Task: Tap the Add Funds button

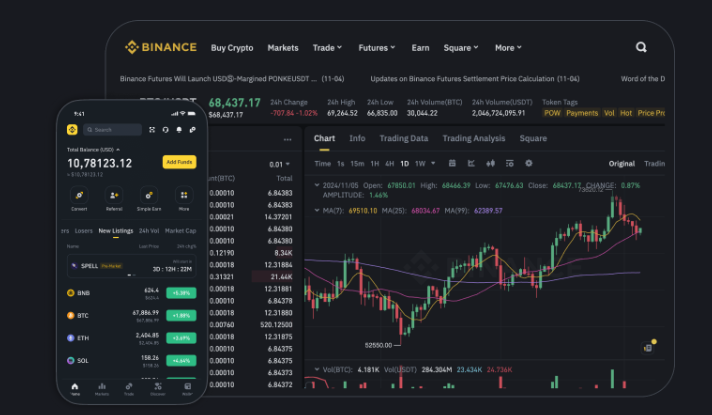Action: 179,162
